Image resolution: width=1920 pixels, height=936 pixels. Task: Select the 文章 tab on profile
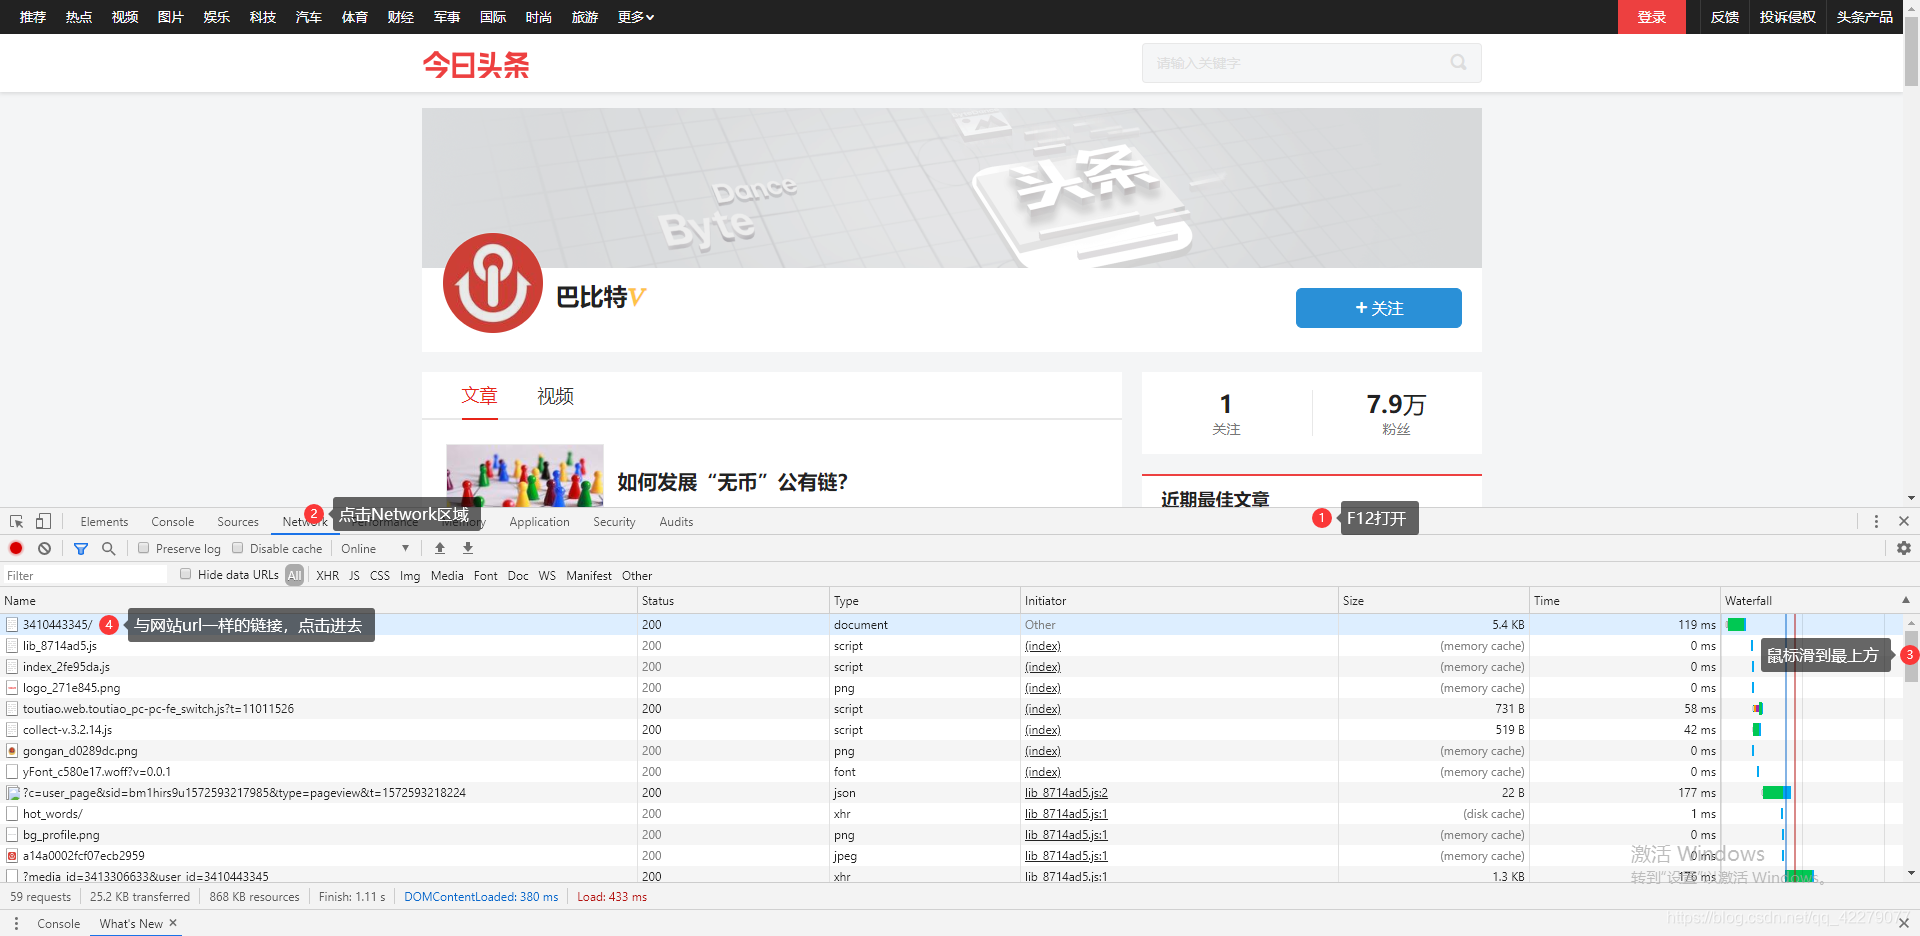pyautogui.click(x=479, y=395)
